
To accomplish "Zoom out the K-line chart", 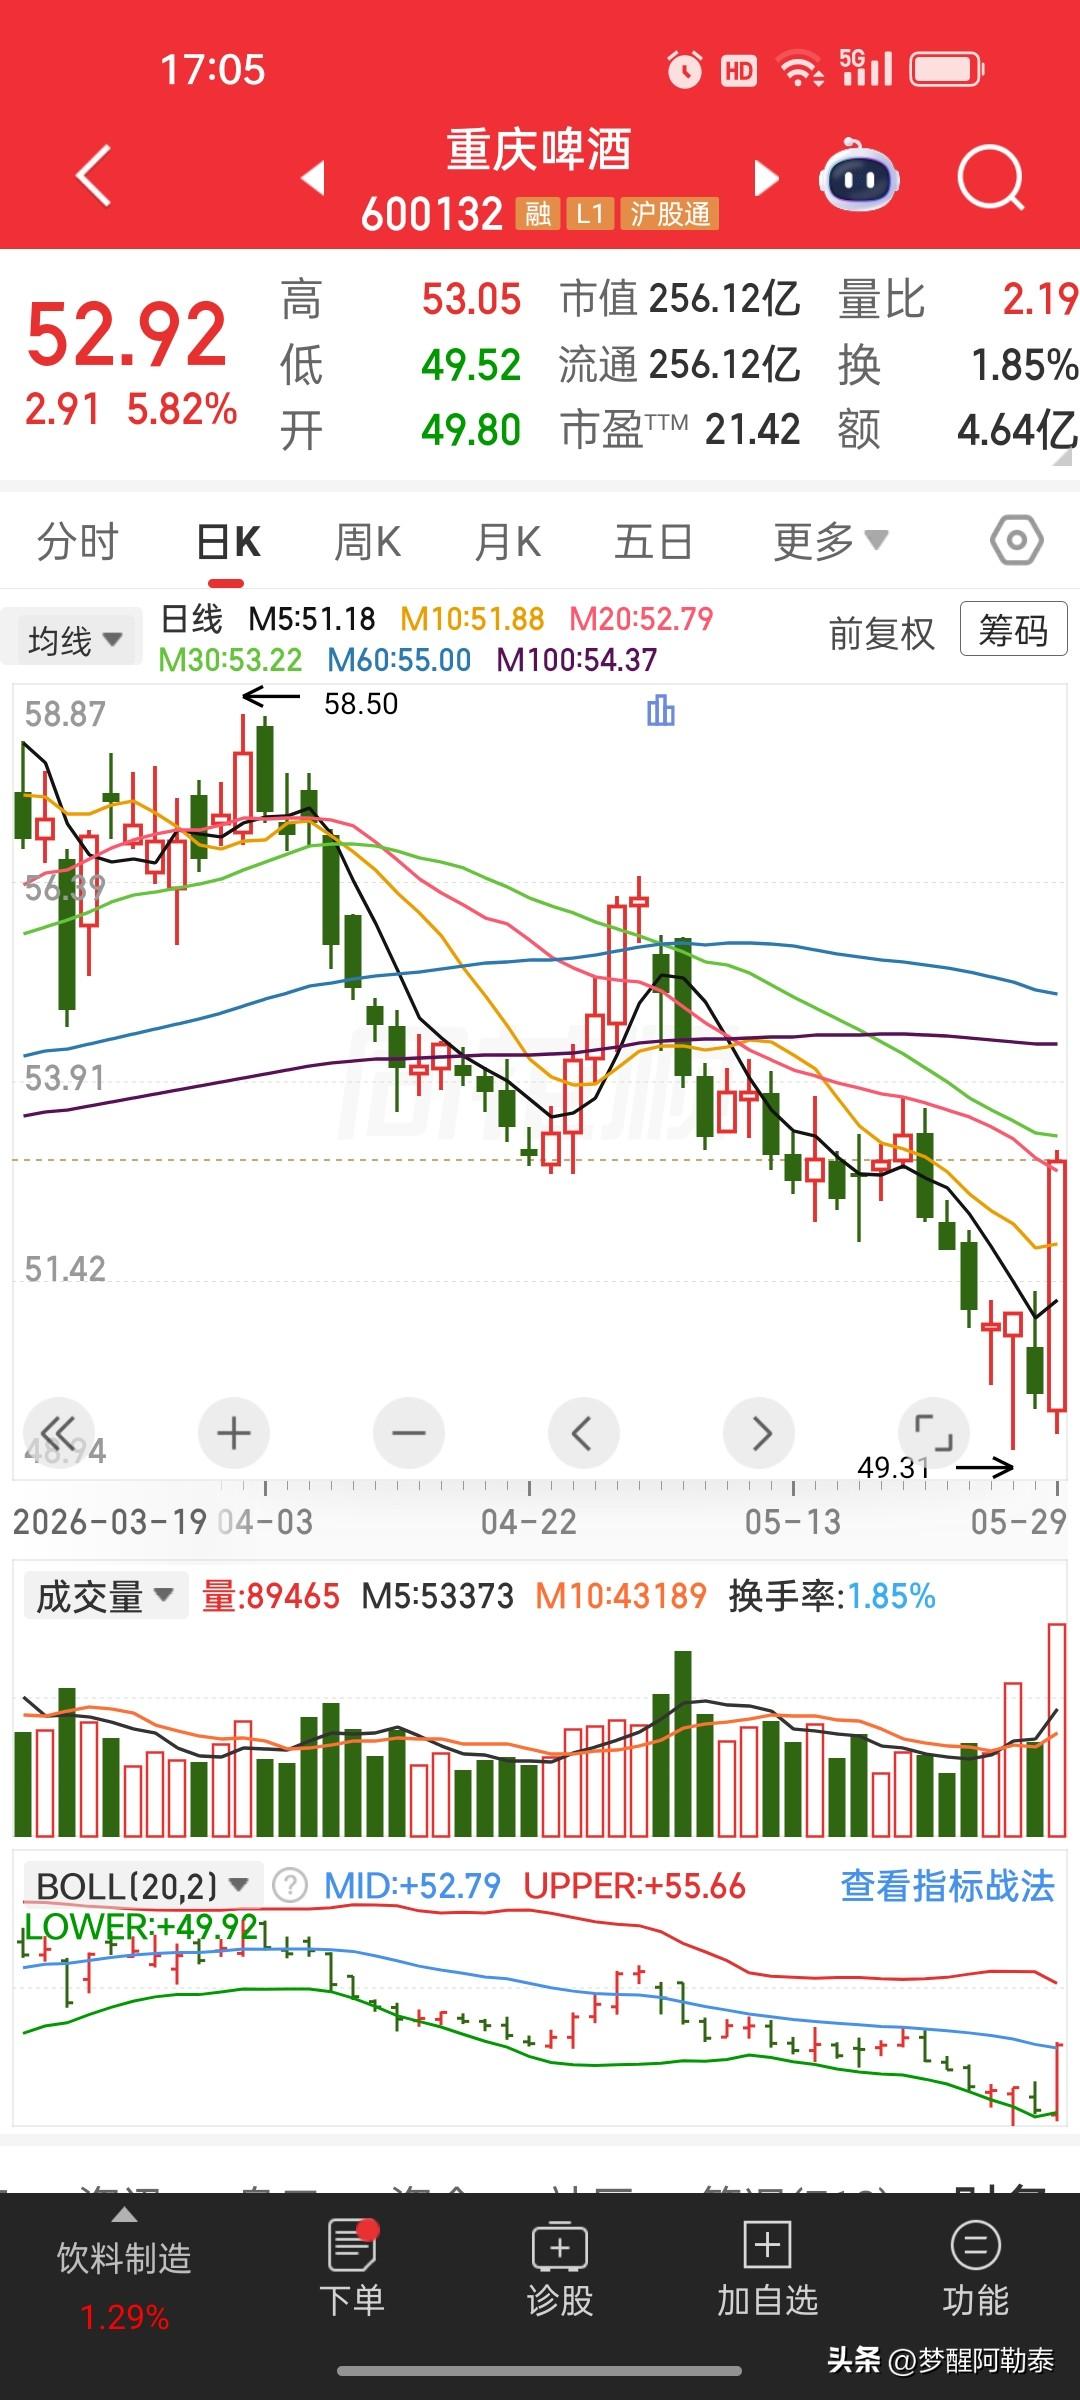I will click(409, 1433).
